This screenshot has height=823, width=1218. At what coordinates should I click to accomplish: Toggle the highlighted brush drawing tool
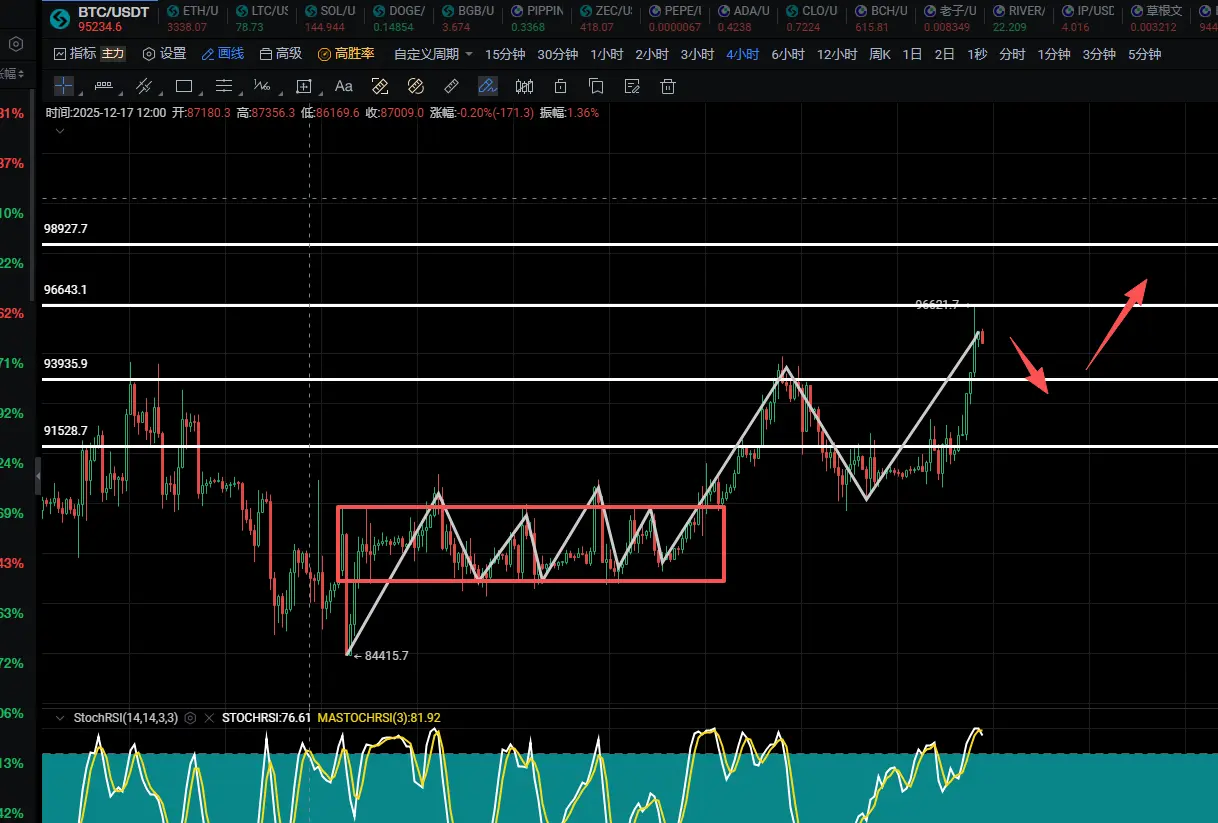pos(488,86)
